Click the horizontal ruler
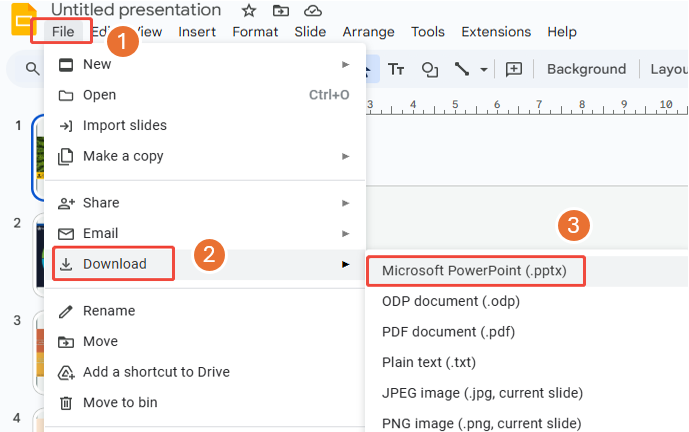This screenshot has width=689, height=432. (527, 106)
